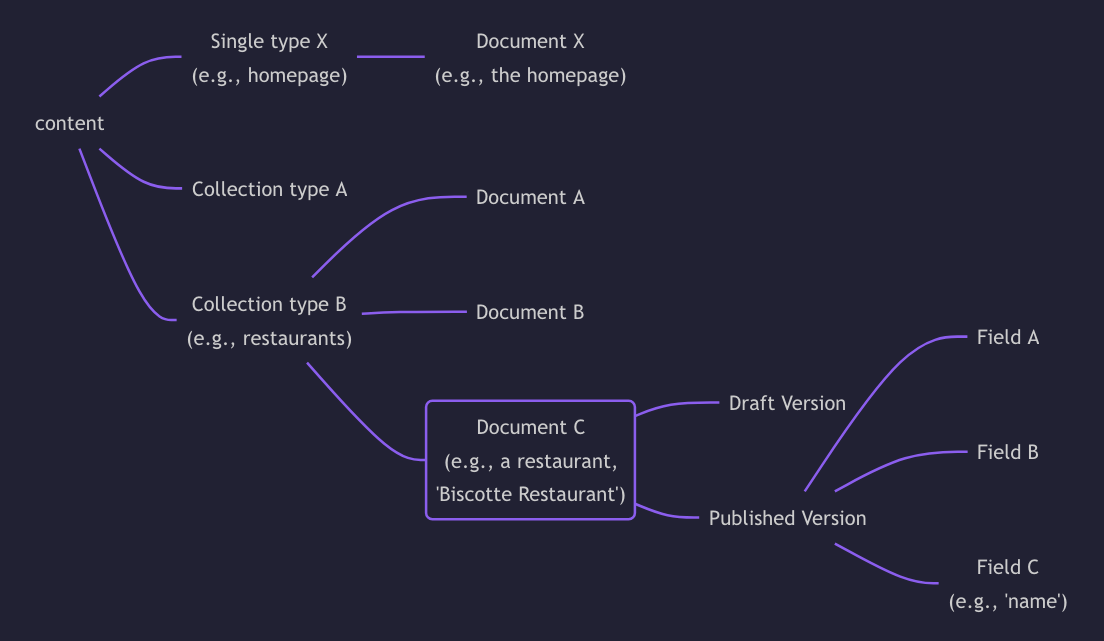
Task: Select the connector from Collection type B to Document B
Action: coord(414,312)
